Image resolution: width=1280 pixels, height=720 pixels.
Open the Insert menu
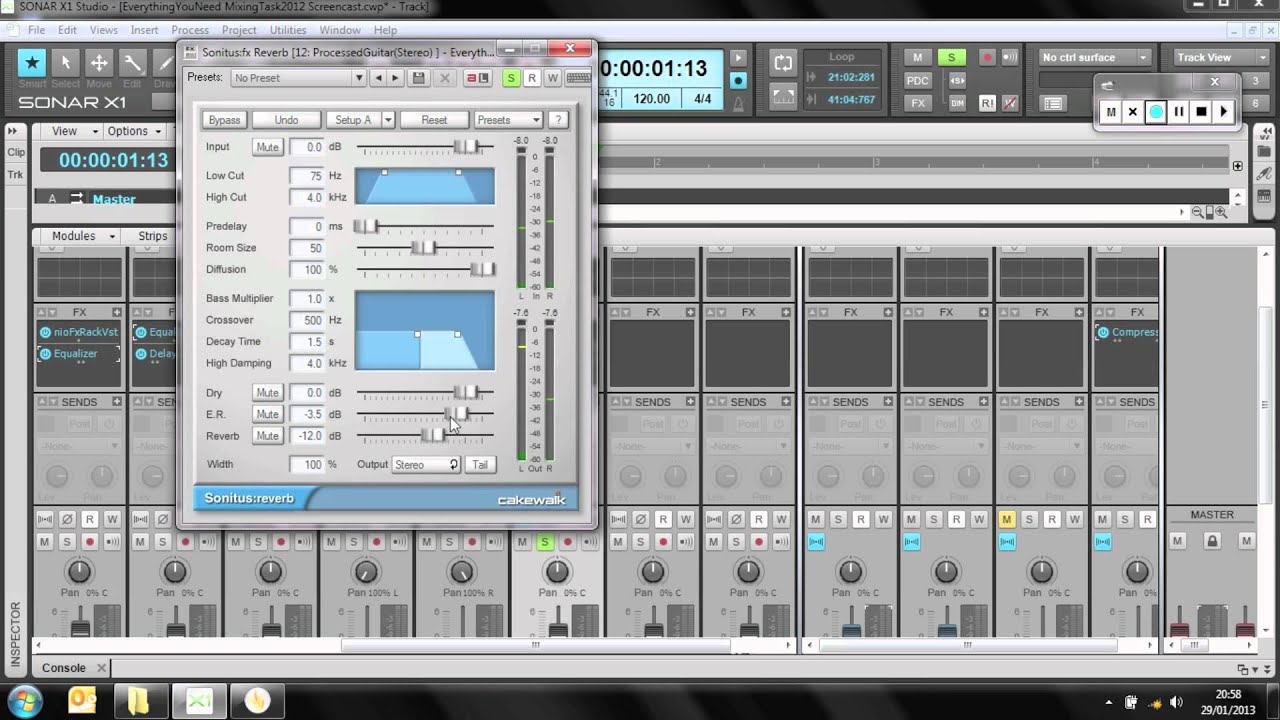[144, 30]
